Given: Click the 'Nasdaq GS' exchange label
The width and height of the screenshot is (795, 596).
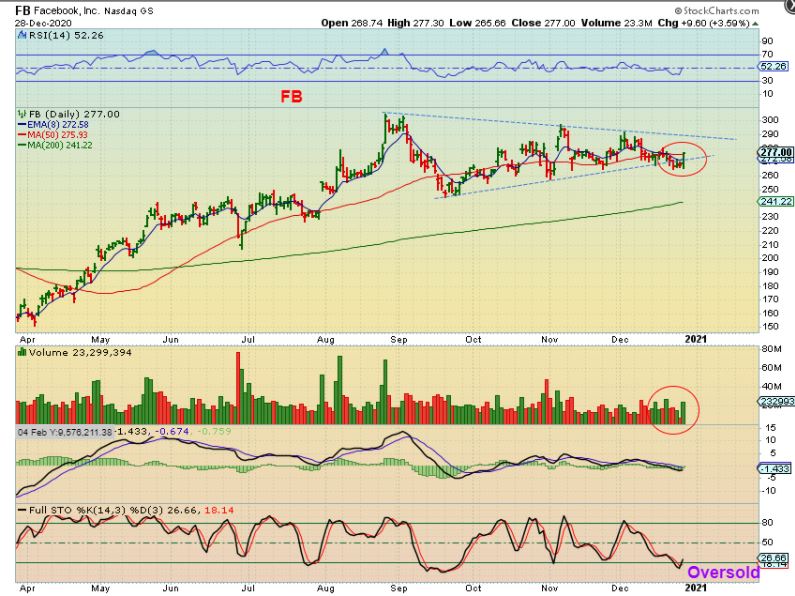Looking at the screenshot, I should (x=129, y=11).
